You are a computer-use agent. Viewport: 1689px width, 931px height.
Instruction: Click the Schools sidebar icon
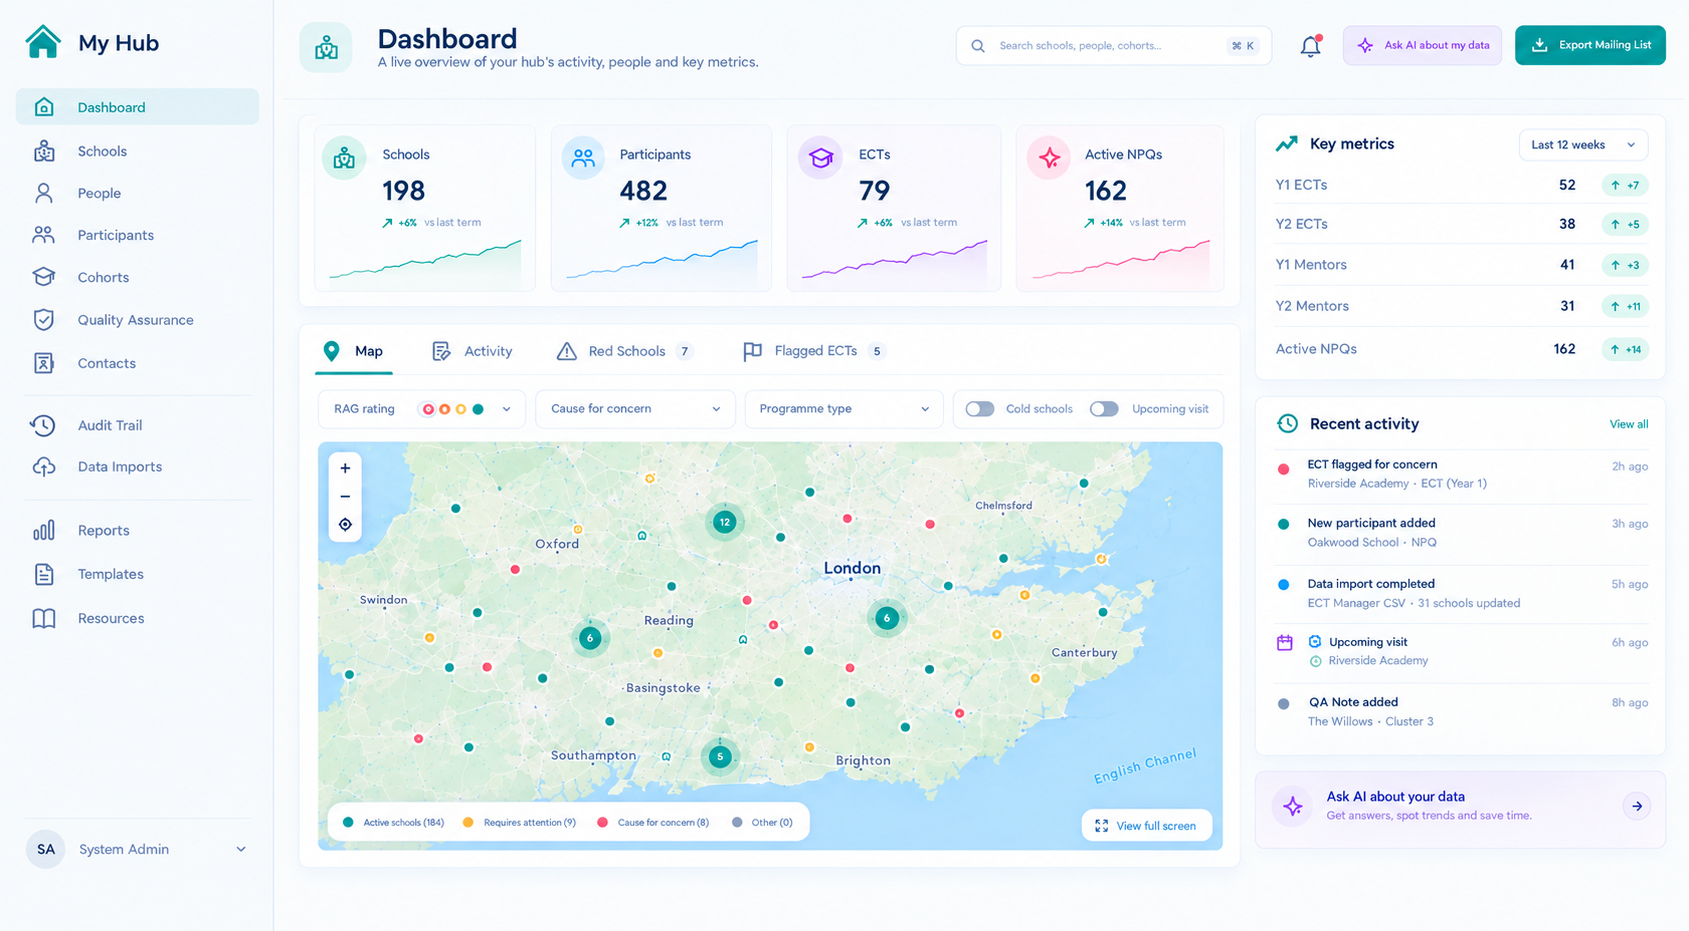[x=44, y=151]
